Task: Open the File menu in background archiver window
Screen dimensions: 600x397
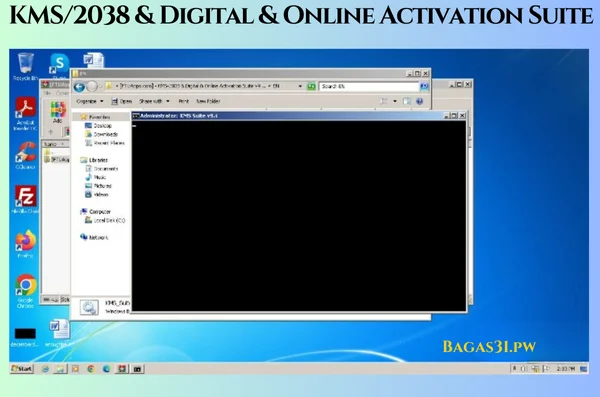Action: (x=47, y=93)
